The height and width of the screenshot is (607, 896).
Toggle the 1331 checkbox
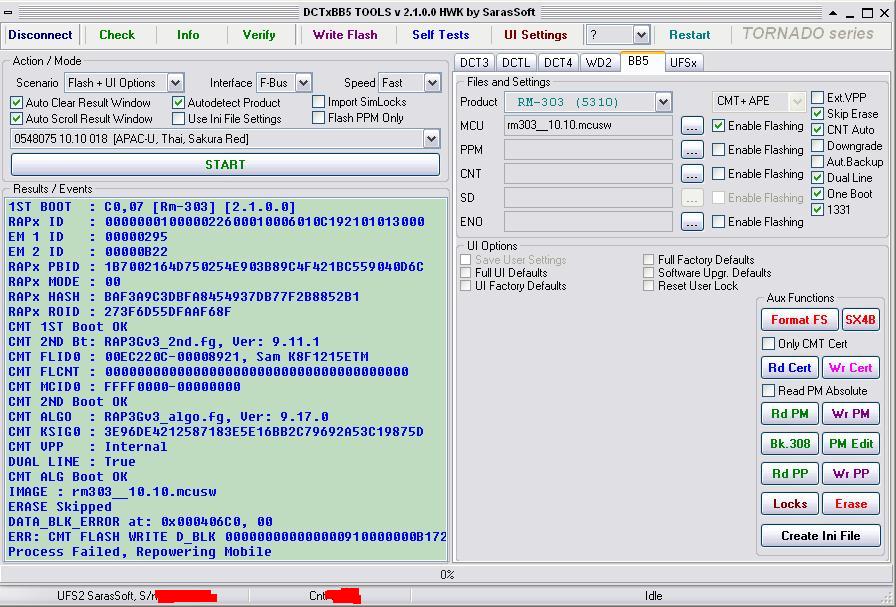(818, 210)
